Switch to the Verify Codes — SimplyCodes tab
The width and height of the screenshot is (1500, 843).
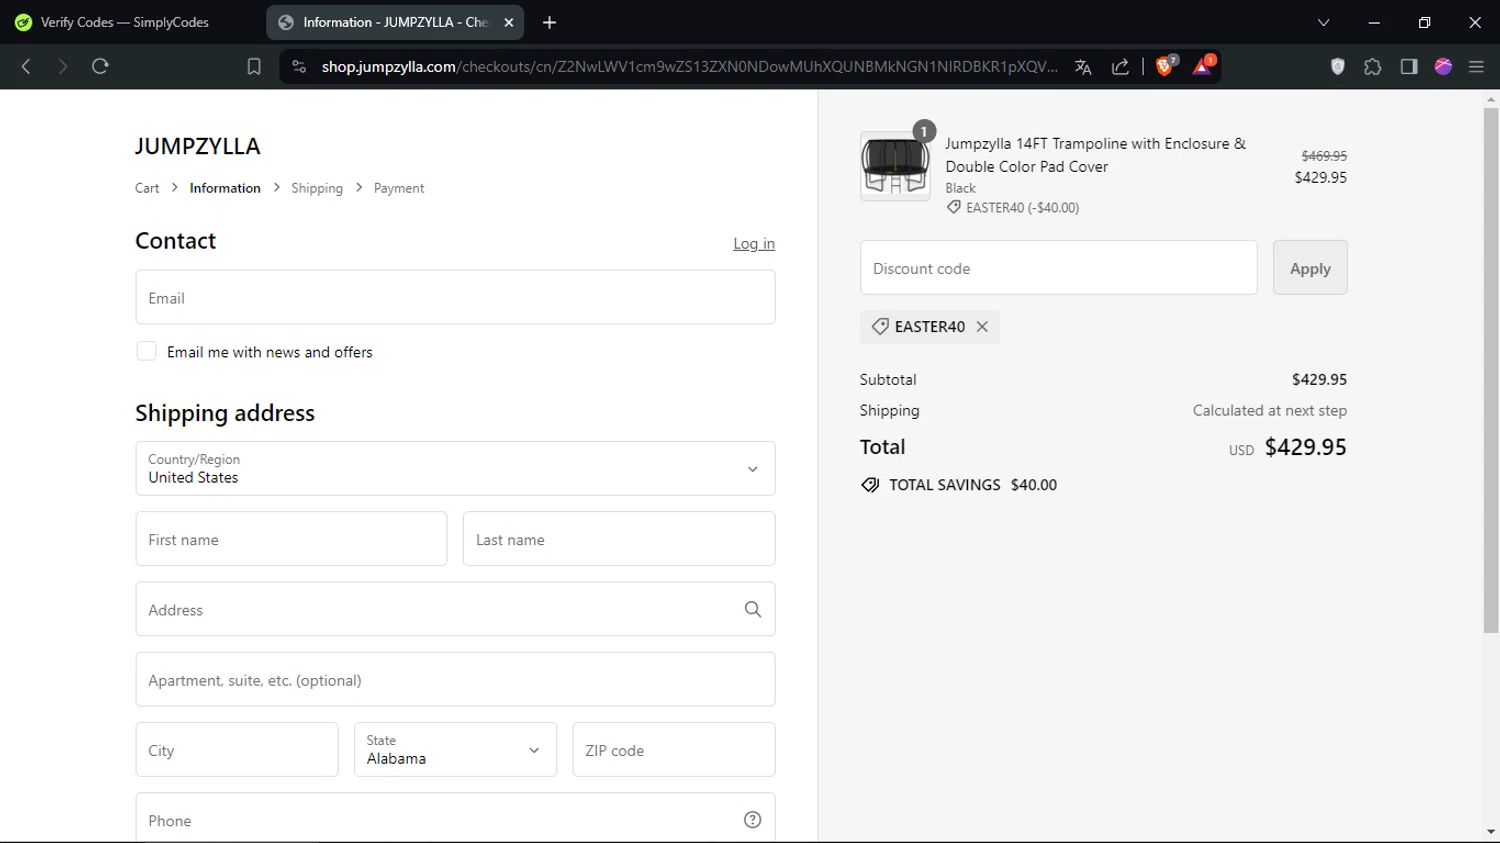click(x=125, y=22)
